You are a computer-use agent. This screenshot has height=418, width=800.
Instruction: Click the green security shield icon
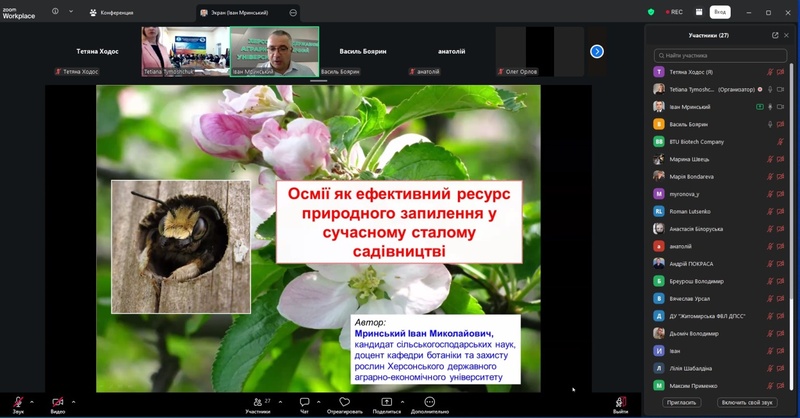[651, 12]
